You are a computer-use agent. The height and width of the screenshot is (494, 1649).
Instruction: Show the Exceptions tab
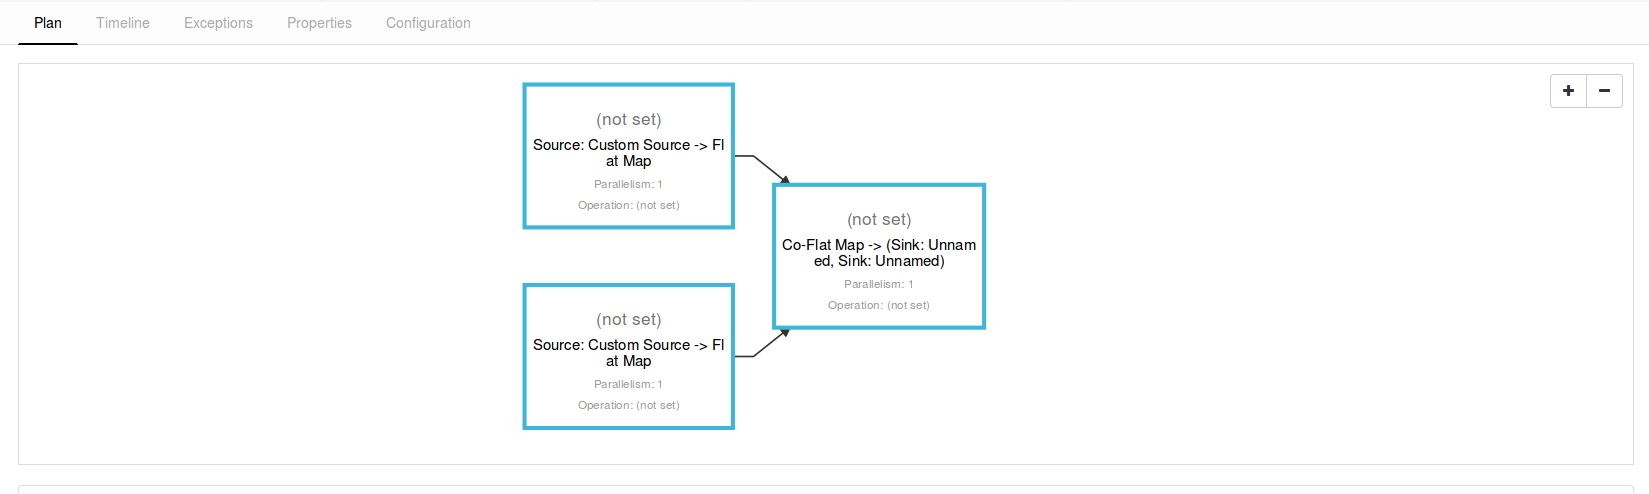click(x=218, y=23)
